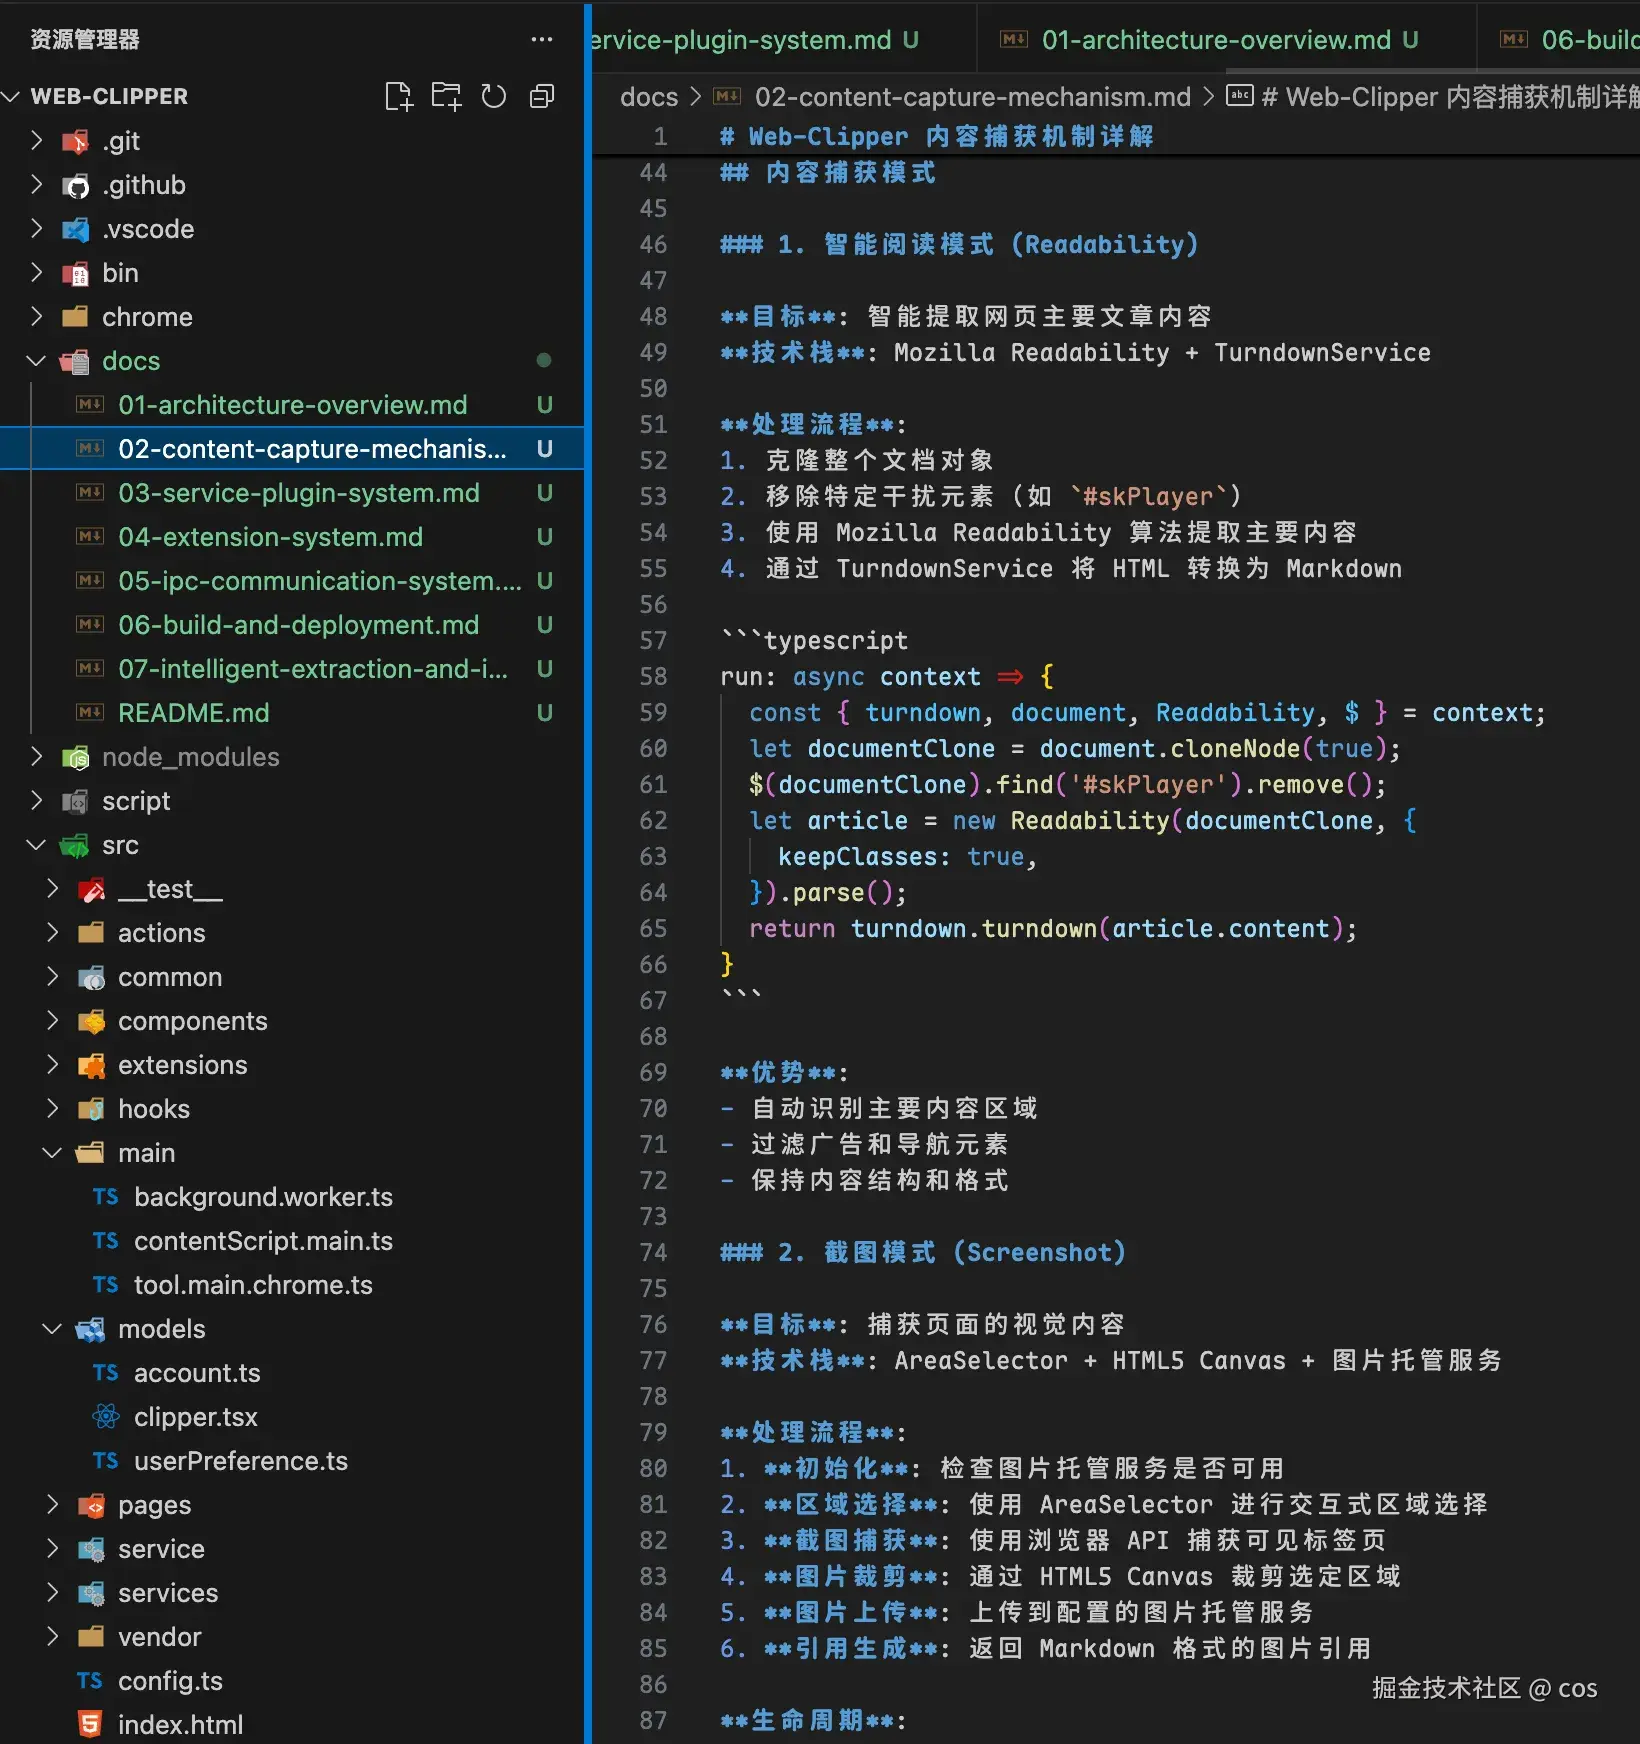Open userPreference.ts file
Screen dimensions: 1640x1744
[292, 1461]
